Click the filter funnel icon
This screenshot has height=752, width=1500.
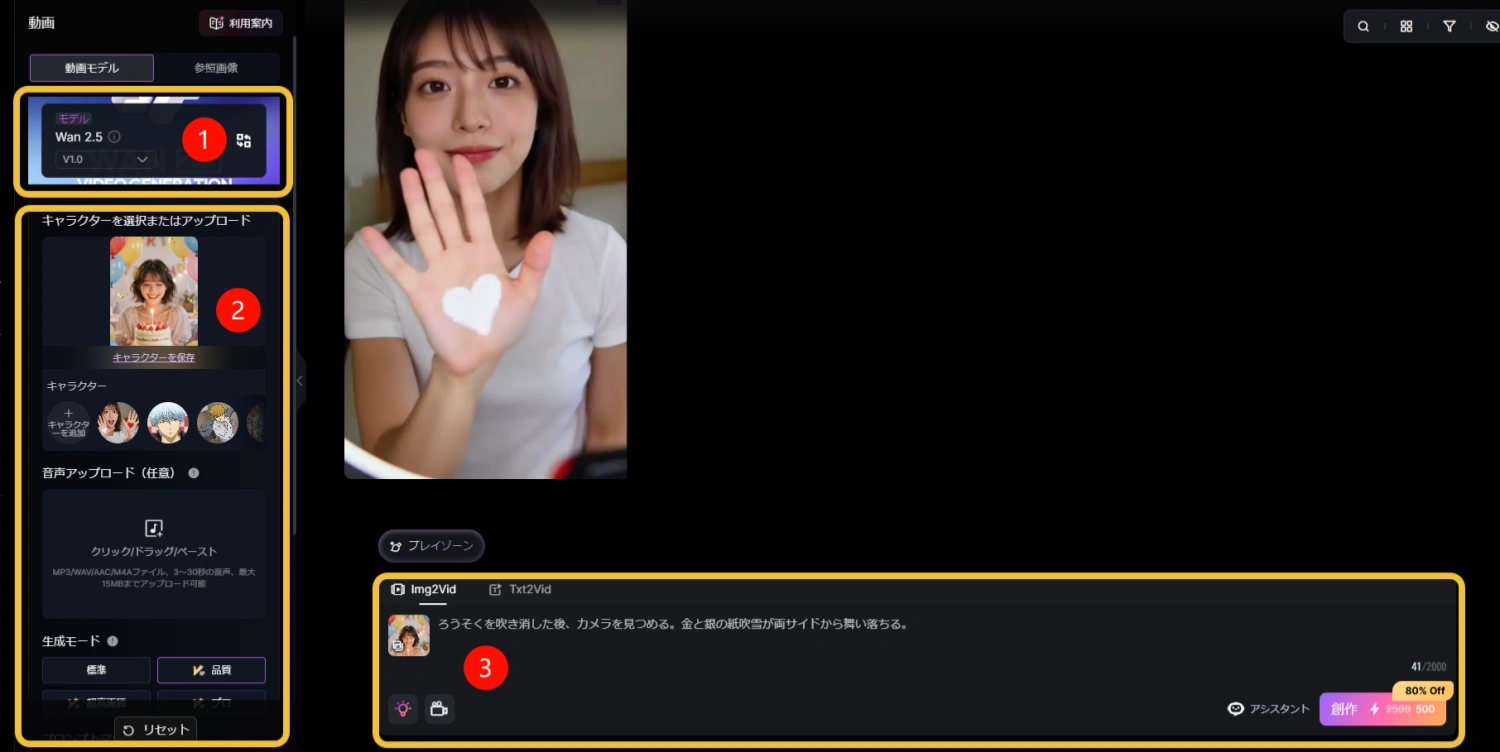[1449, 27]
